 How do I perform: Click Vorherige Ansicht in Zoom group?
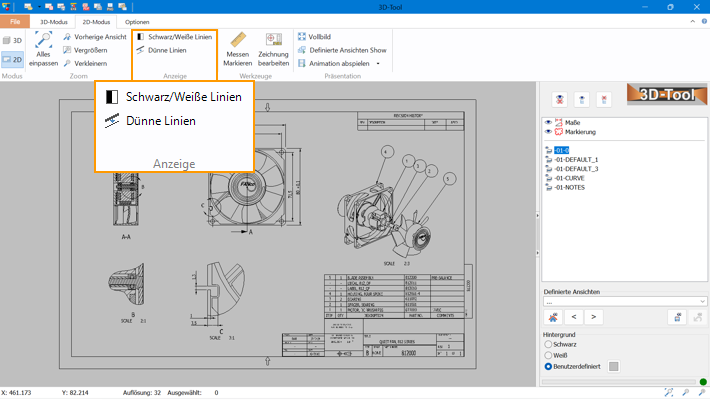coord(67,36)
